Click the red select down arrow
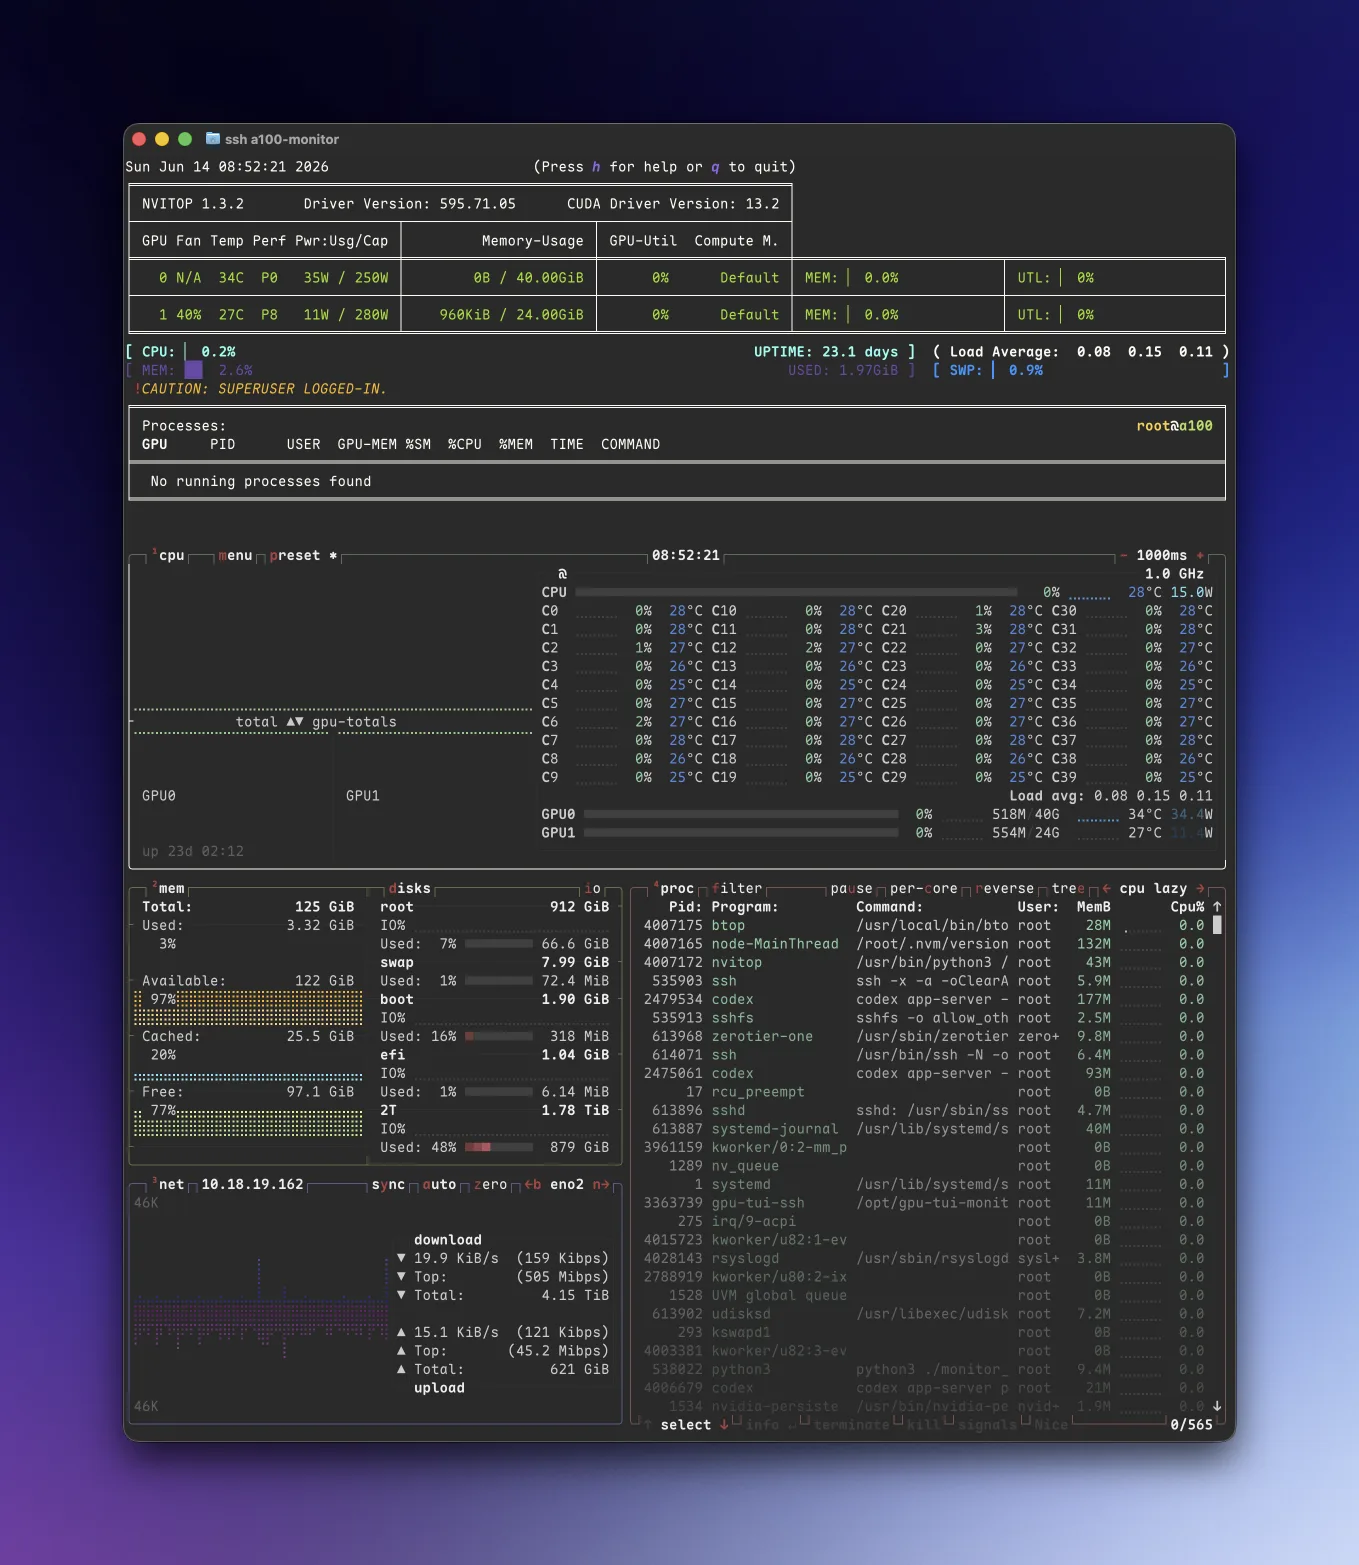 724,1424
